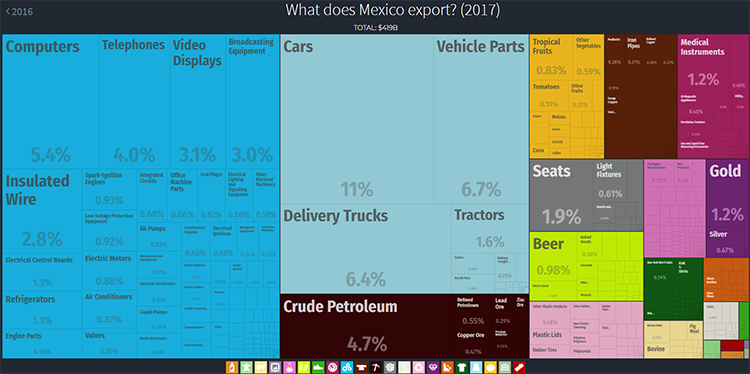Click the dark green t-shirt textiles icon
This screenshot has width=750, height=374.
point(462,367)
